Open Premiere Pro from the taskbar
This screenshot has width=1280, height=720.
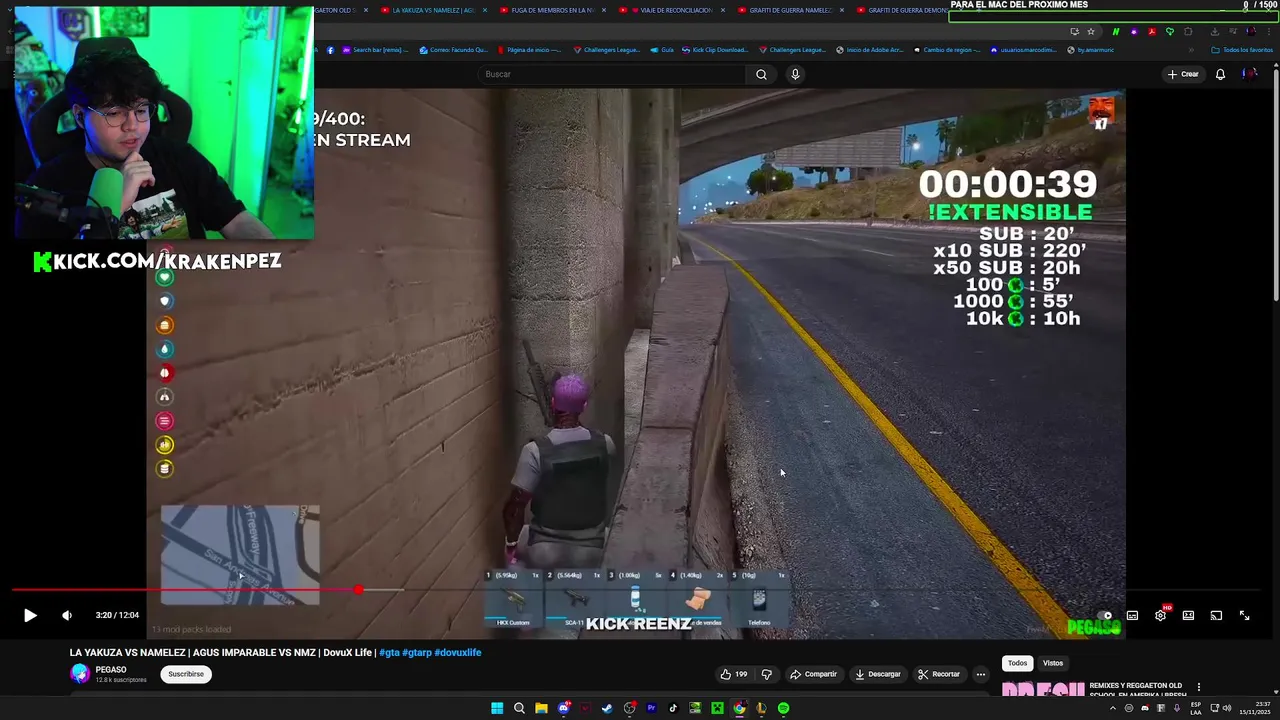pyautogui.click(x=651, y=708)
